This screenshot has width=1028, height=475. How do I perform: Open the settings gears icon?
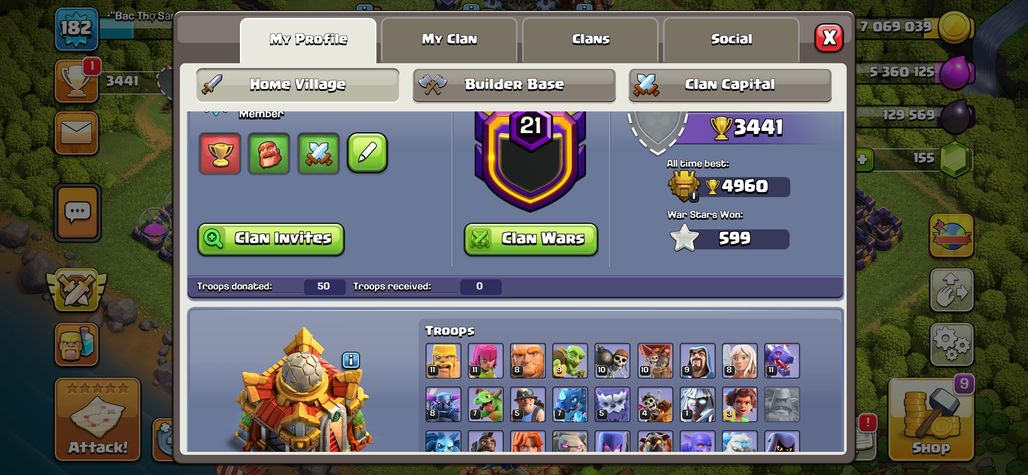(951, 344)
